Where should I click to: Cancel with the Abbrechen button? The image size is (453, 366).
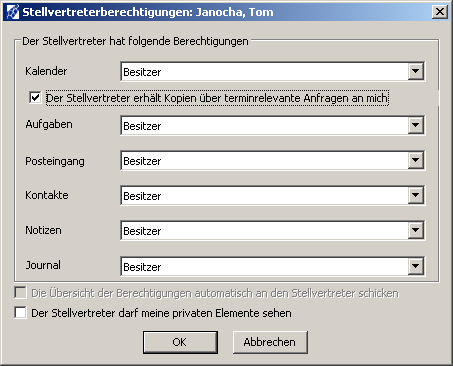click(x=270, y=342)
